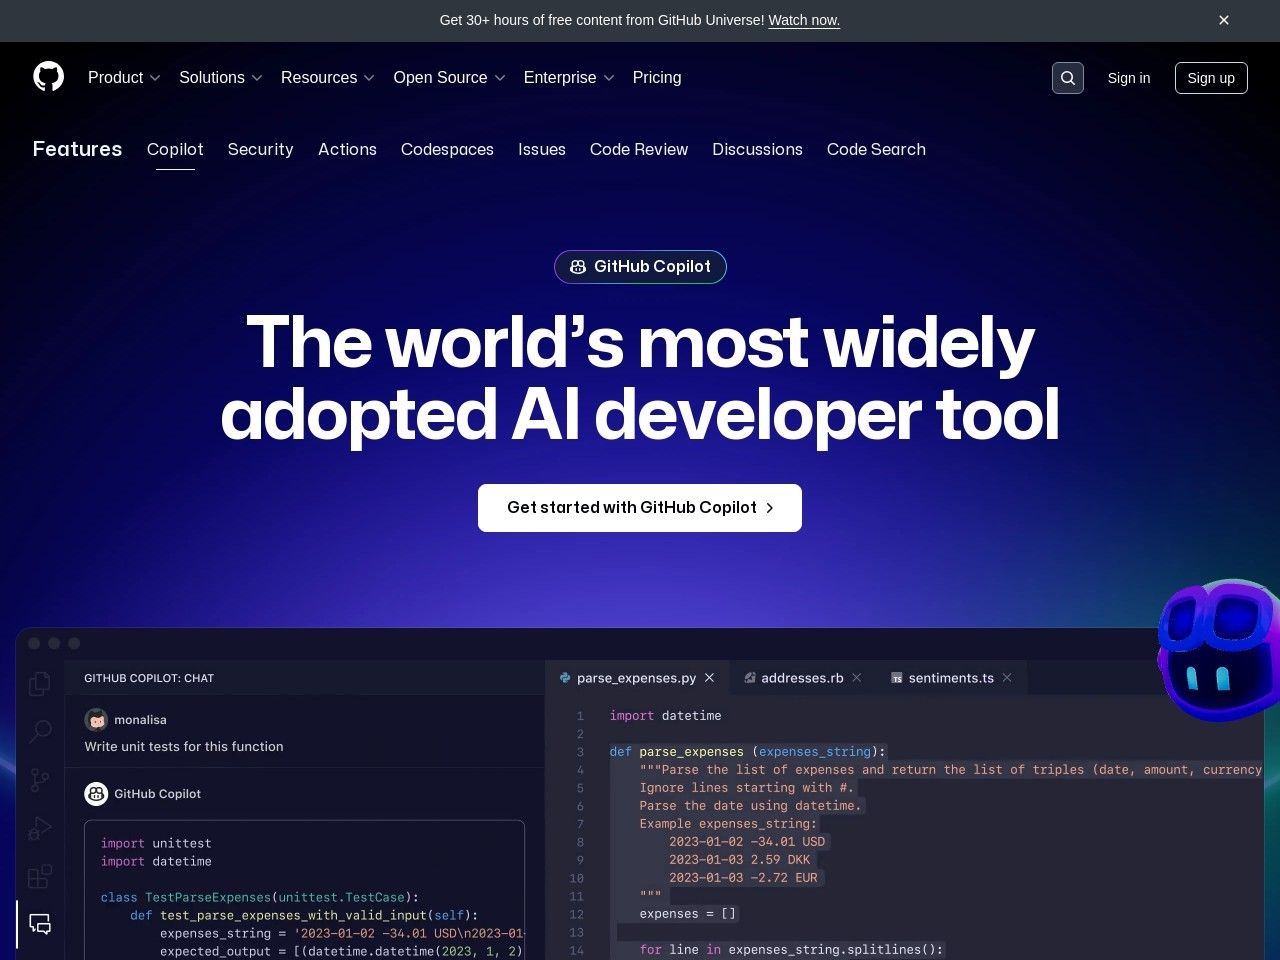The height and width of the screenshot is (960, 1280).
Task: Click the Run and Debug icon in sidebar
Action: (x=40, y=828)
